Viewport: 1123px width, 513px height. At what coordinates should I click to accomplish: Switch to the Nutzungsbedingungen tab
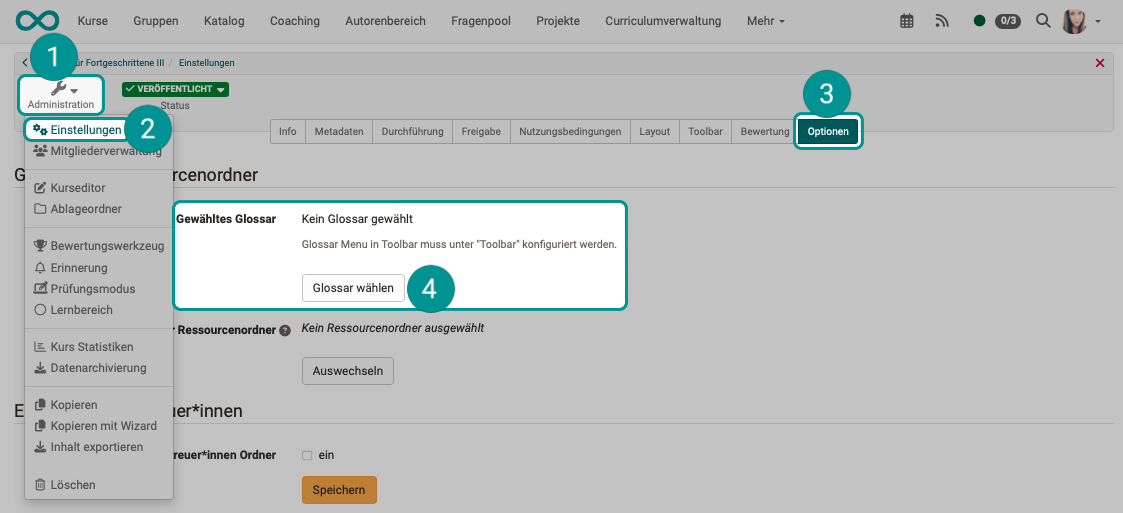point(570,132)
